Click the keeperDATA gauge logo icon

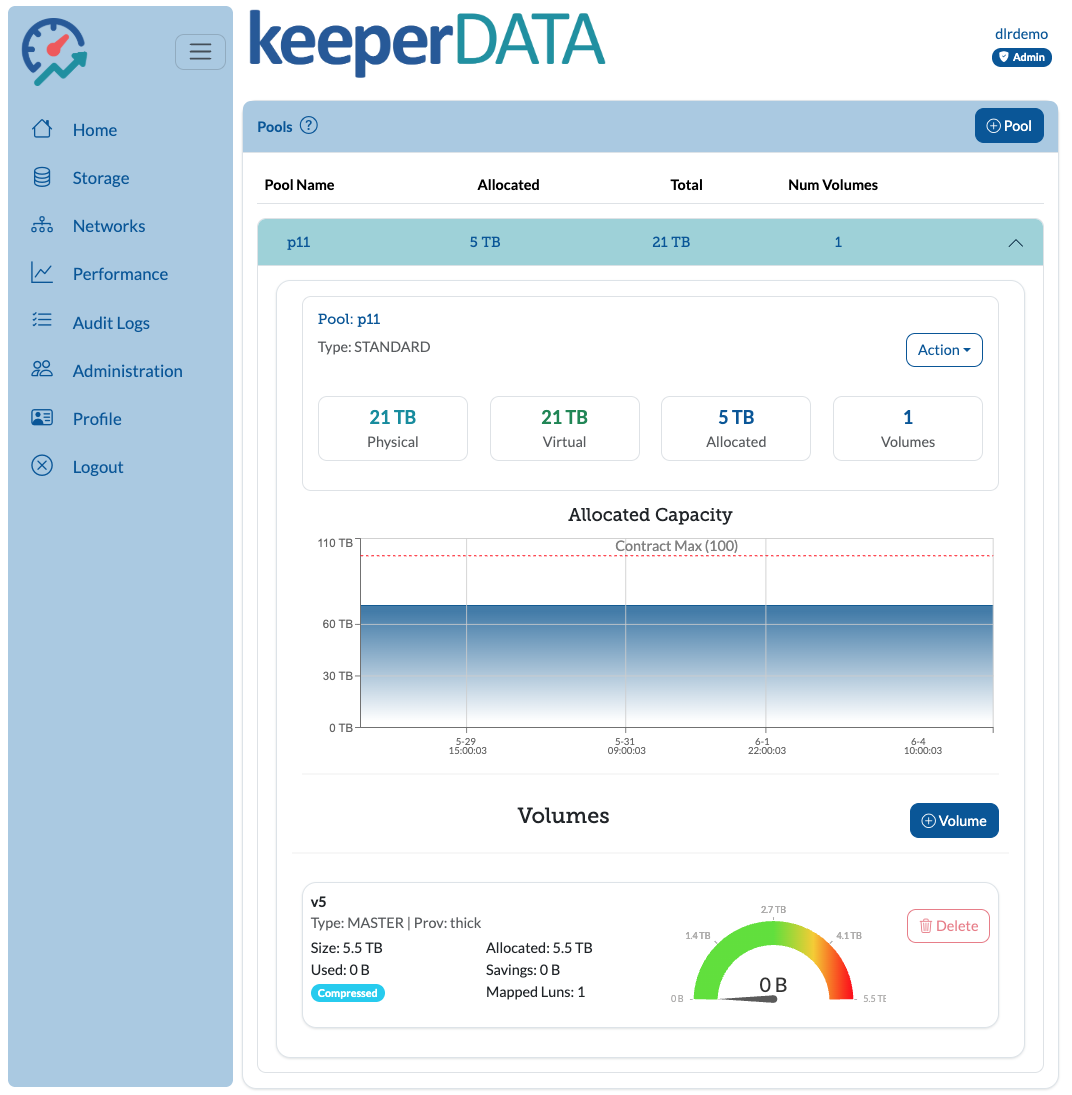pyautogui.click(x=54, y=52)
